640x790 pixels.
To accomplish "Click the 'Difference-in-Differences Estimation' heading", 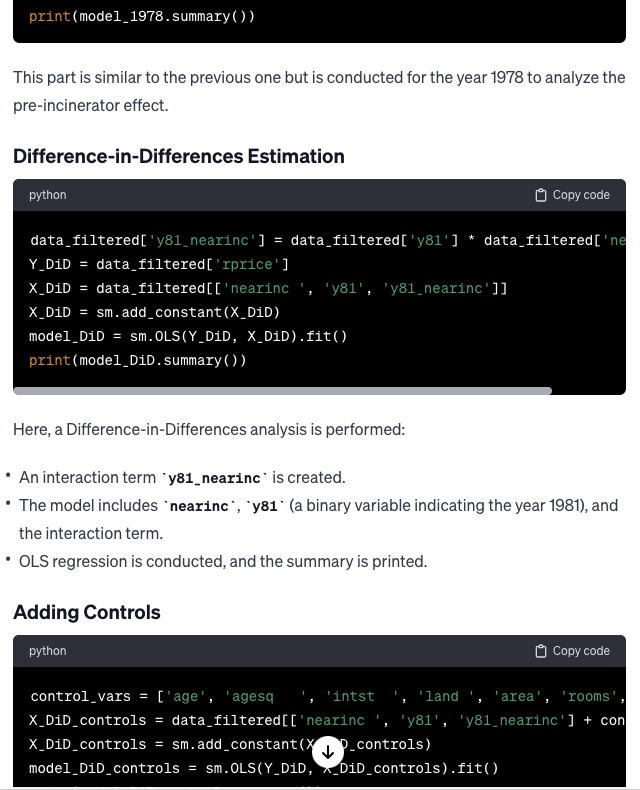I will click(179, 156).
